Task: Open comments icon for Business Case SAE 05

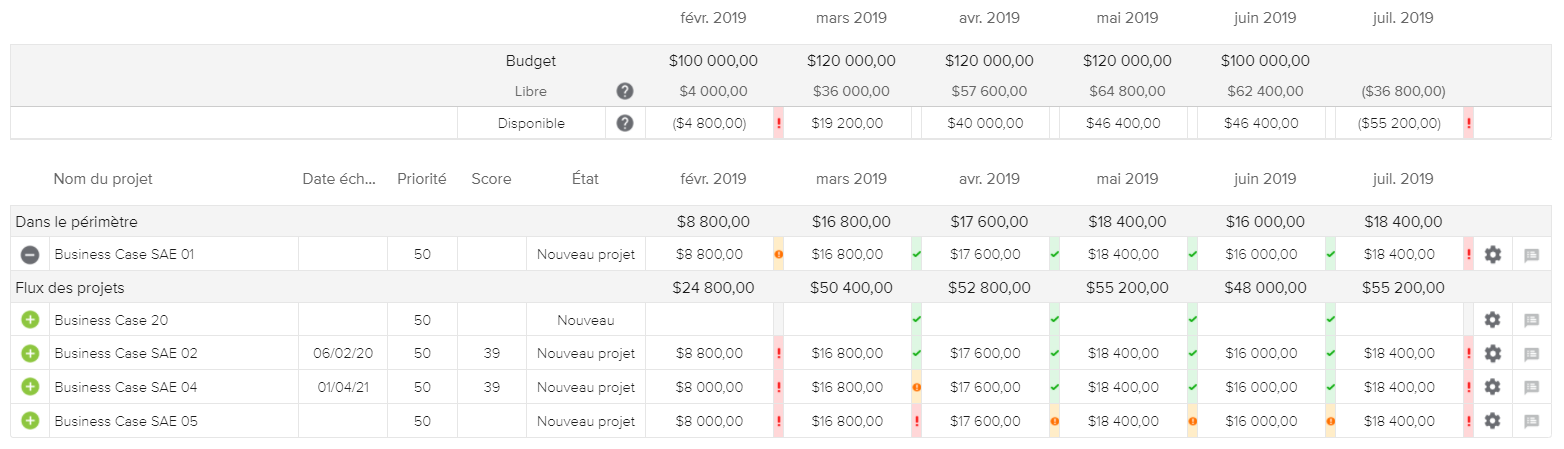Action: [x=1531, y=421]
